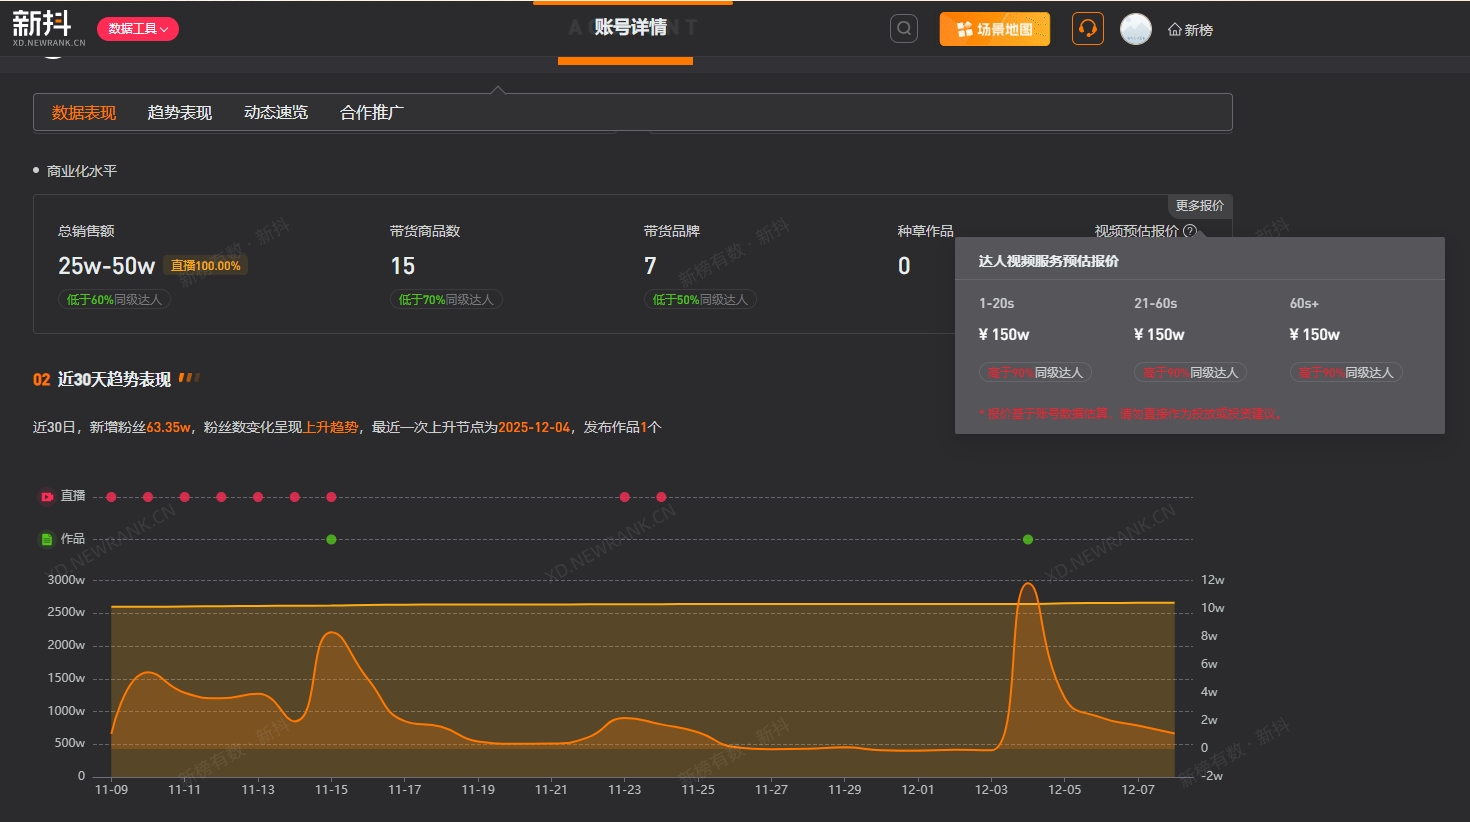Open the 数据工具 dropdown menu
Screen dimensions: 1470x822
point(137,29)
